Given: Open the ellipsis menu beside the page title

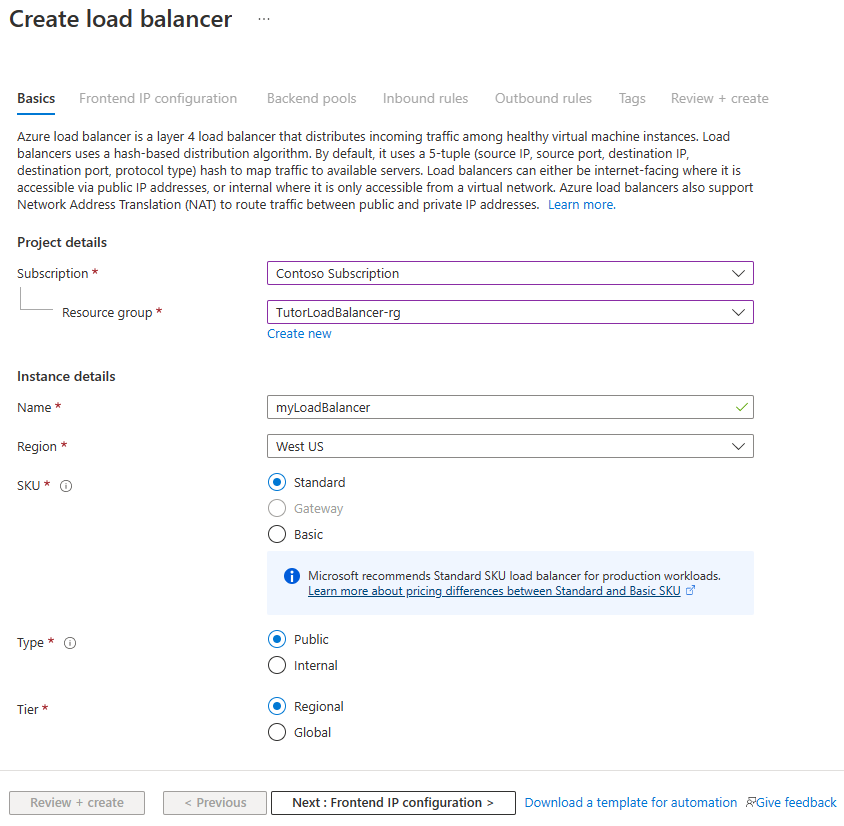Looking at the screenshot, I should coord(264,19).
